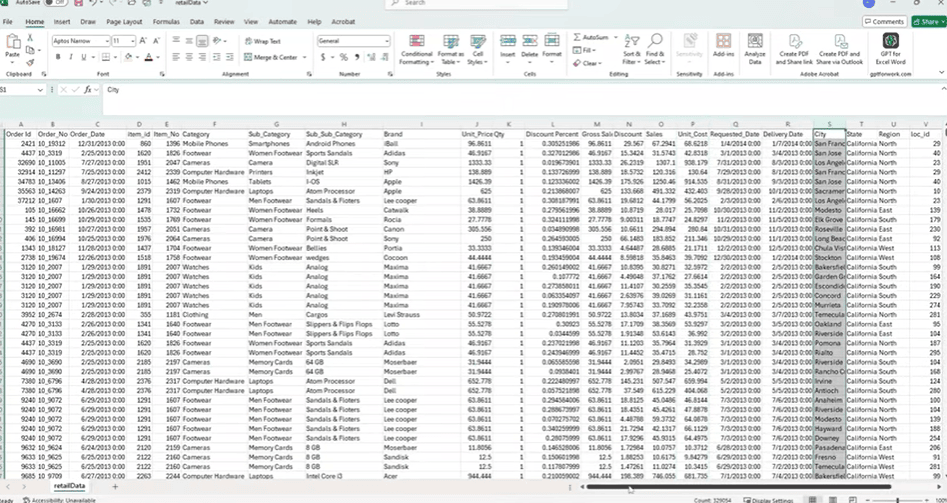Image resolution: width=947 pixels, height=503 pixels.
Task: Click the Format Painter brush icon
Action: click(x=30, y=62)
